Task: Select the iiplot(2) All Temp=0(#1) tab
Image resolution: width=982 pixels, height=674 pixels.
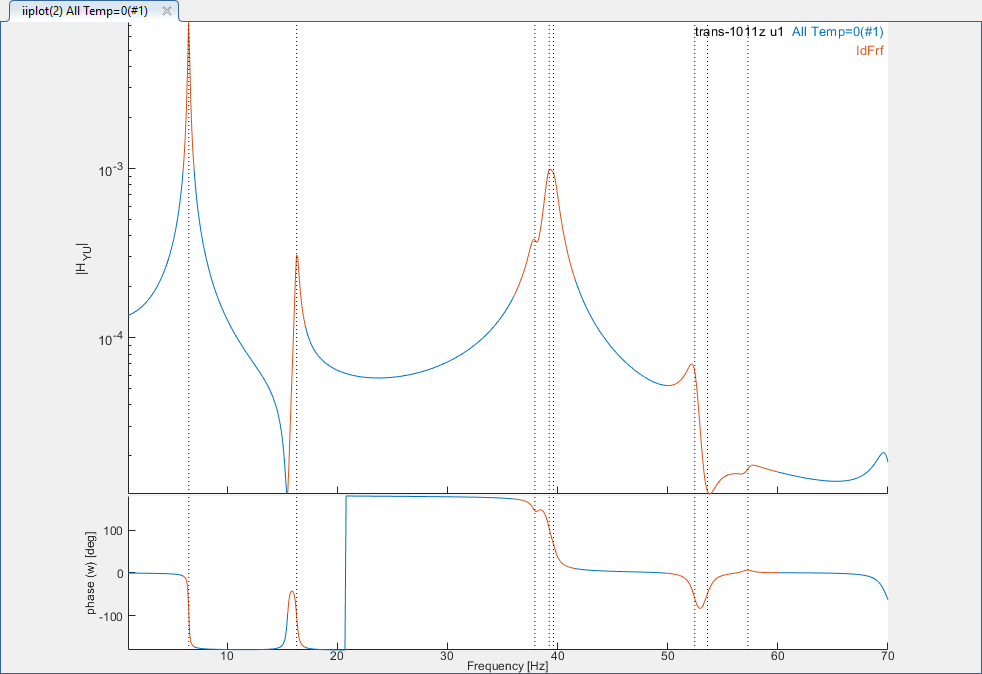Action: pyautogui.click(x=84, y=10)
